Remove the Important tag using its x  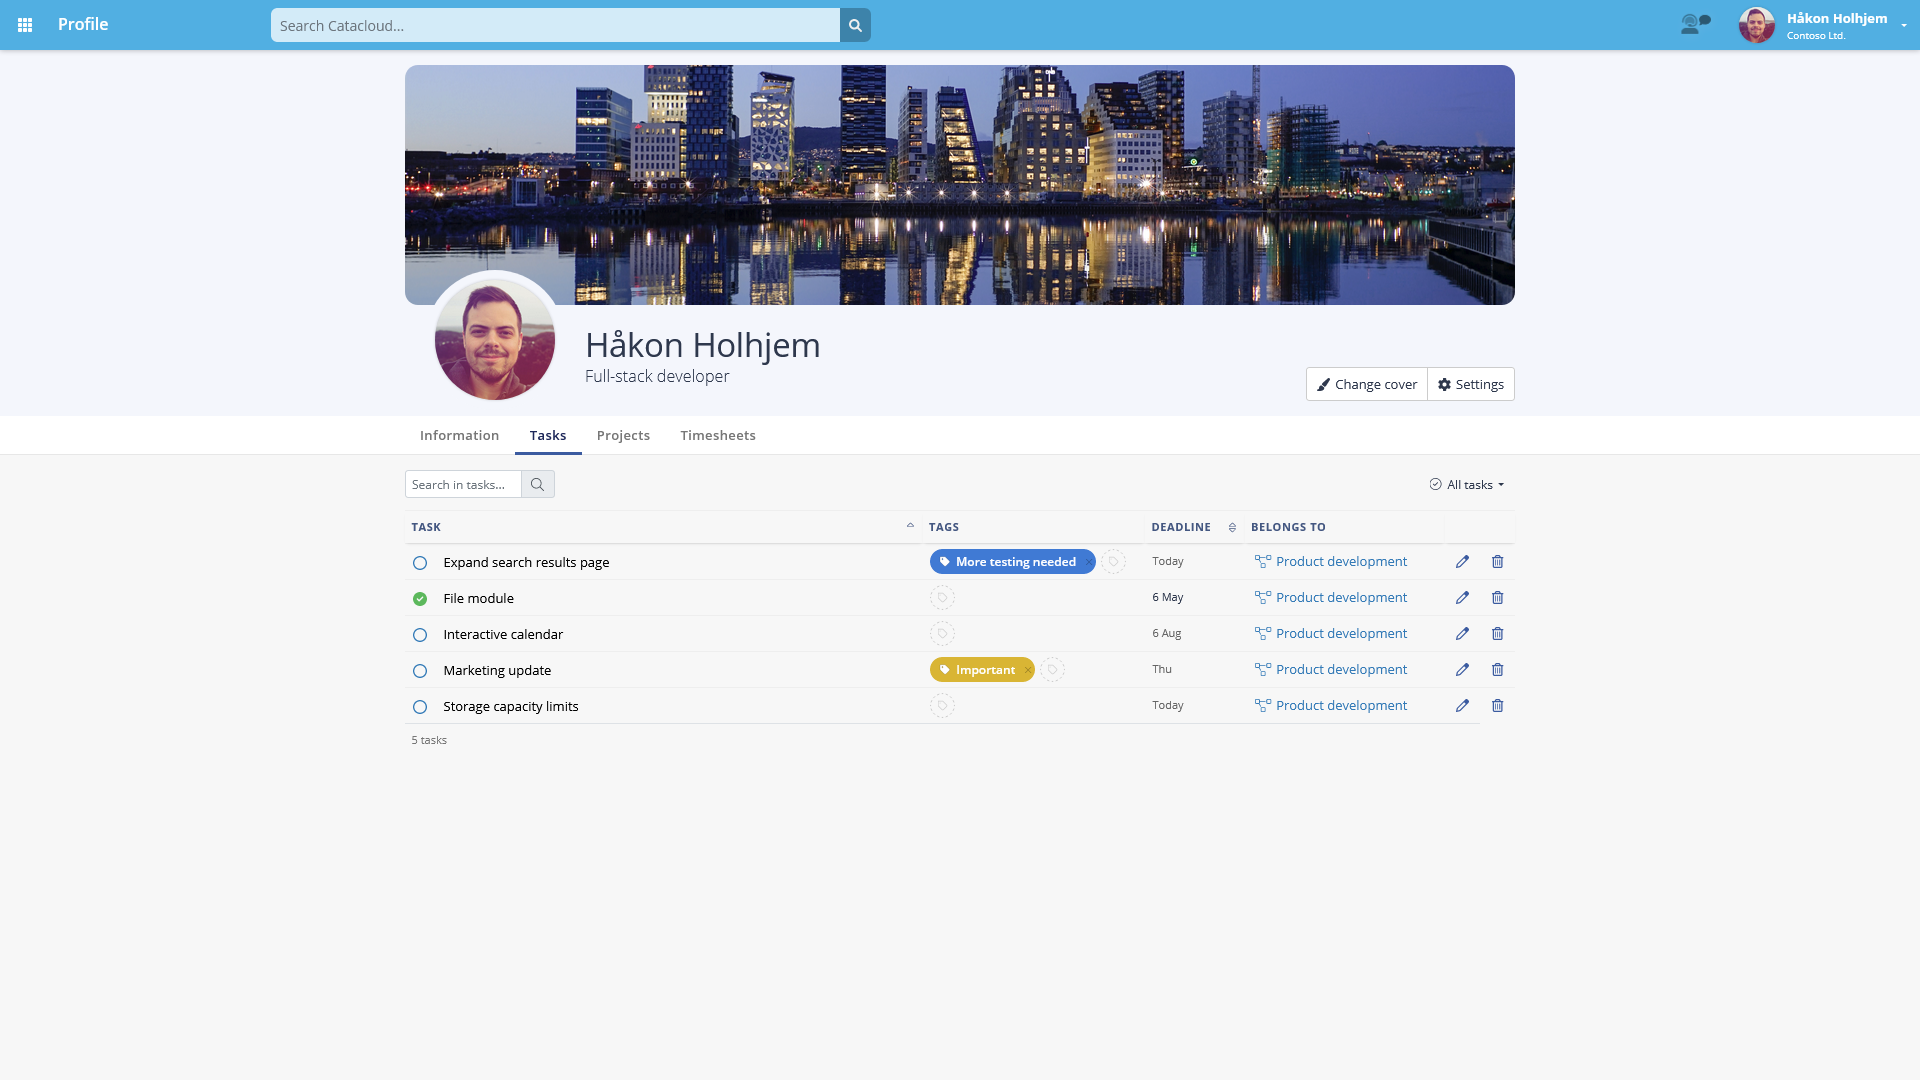coord(1027,670)
